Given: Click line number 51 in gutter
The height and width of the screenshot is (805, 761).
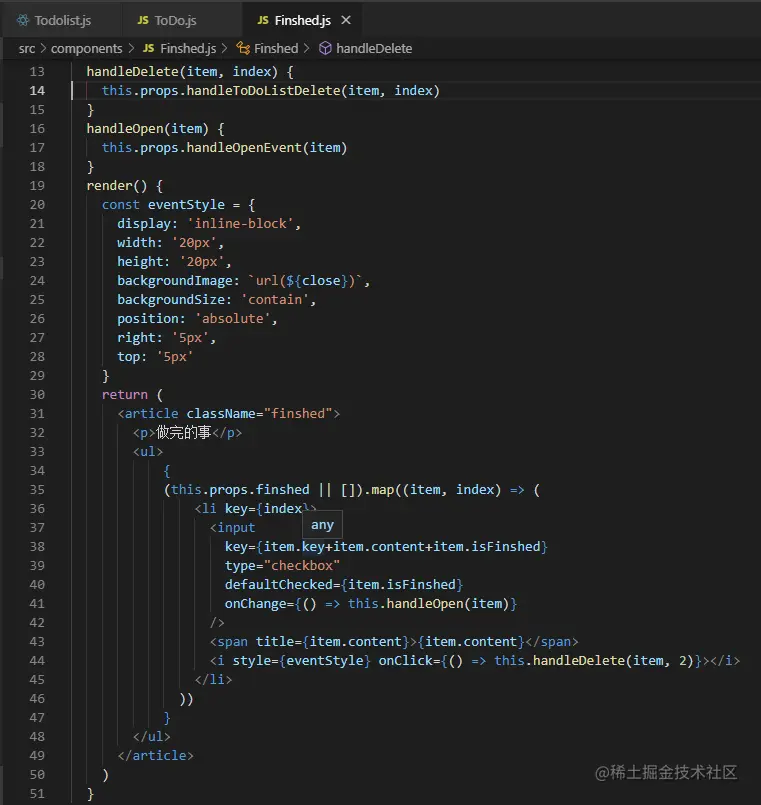Looking at the screenshot, I should coord(37,794).
